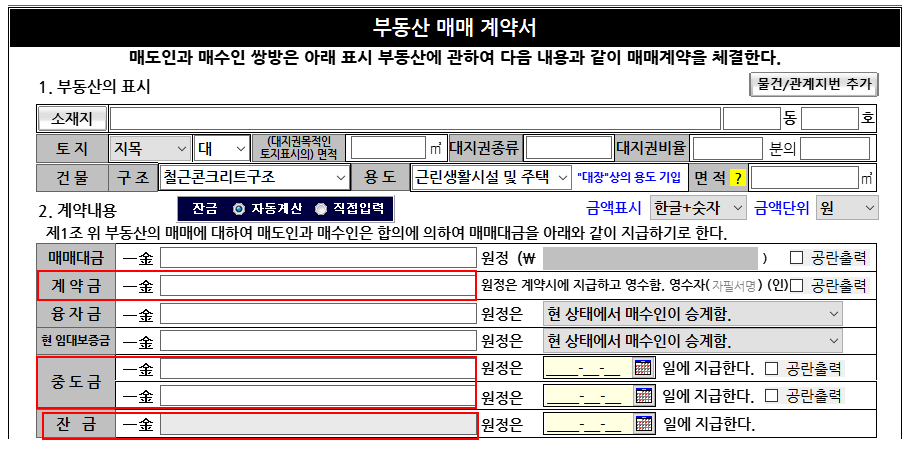Click the first 중도금 date field

click(x=589, y=368)
